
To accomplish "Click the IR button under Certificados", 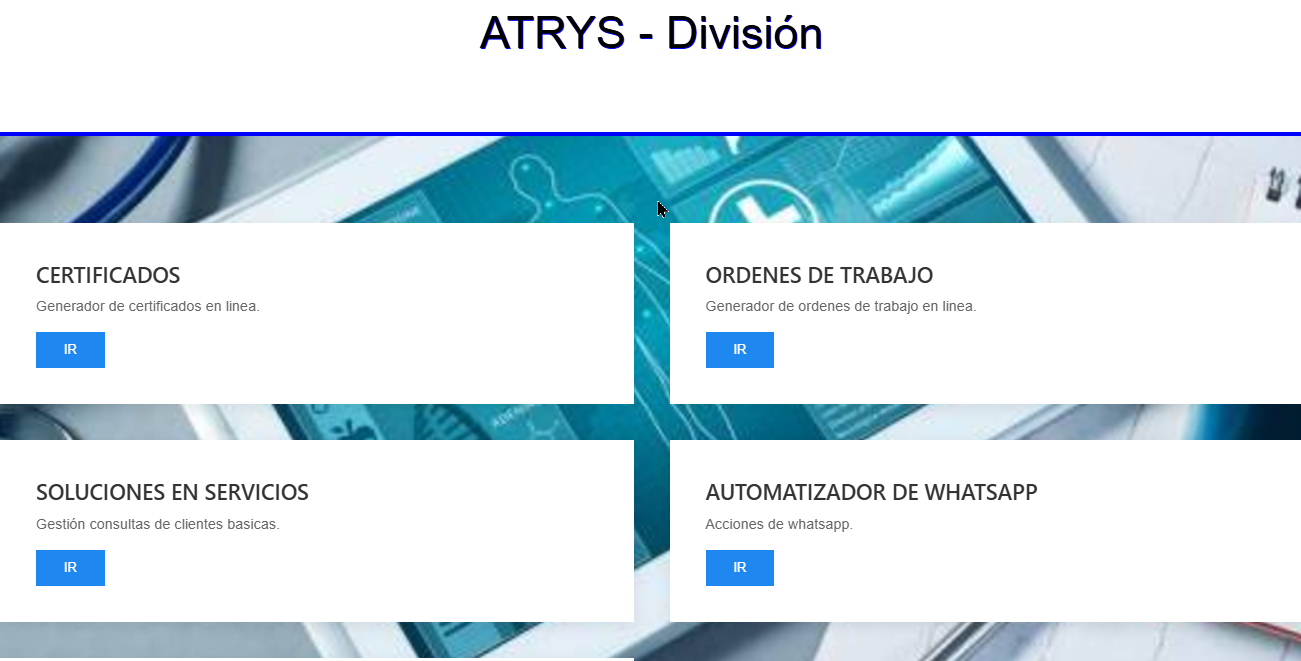I will [70, 350].
